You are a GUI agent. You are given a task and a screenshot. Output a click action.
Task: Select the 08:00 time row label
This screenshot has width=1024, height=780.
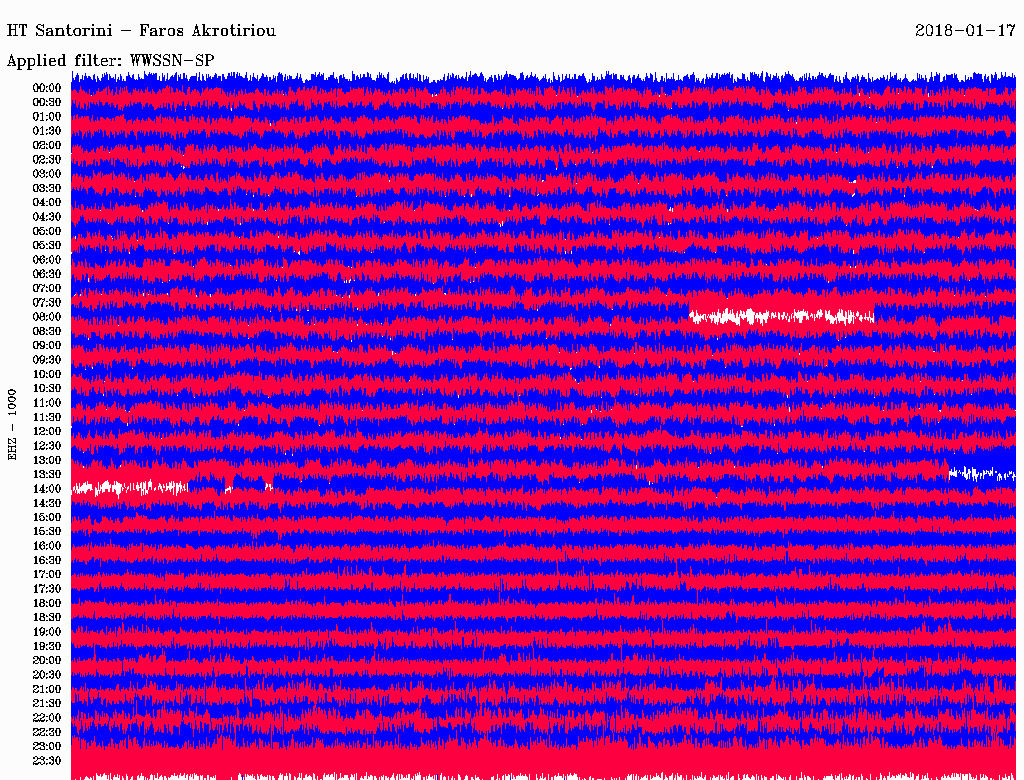pyautogui.click(x=47, y=317)
